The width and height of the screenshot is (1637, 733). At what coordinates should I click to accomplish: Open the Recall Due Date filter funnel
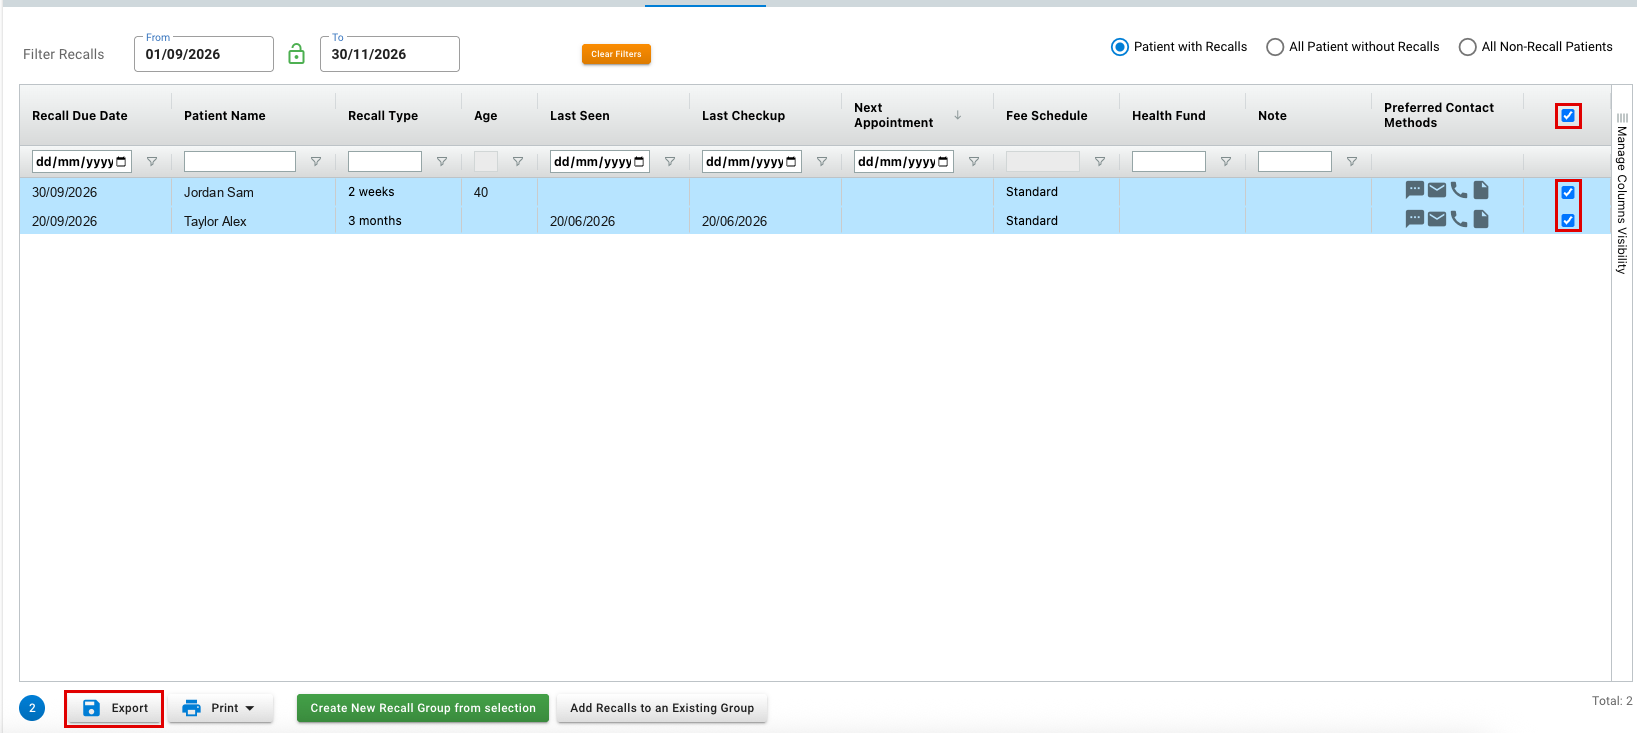(152, 161)
